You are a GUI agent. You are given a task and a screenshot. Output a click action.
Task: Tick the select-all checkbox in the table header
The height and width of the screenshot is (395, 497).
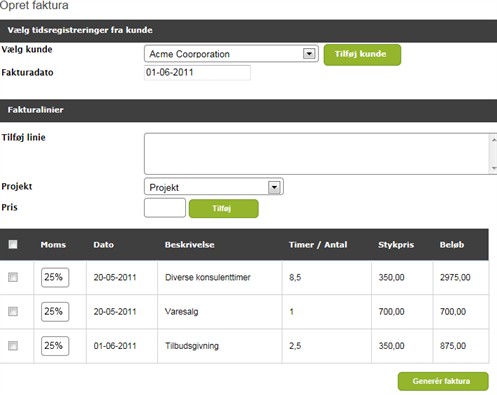click(x=13, y=244)
